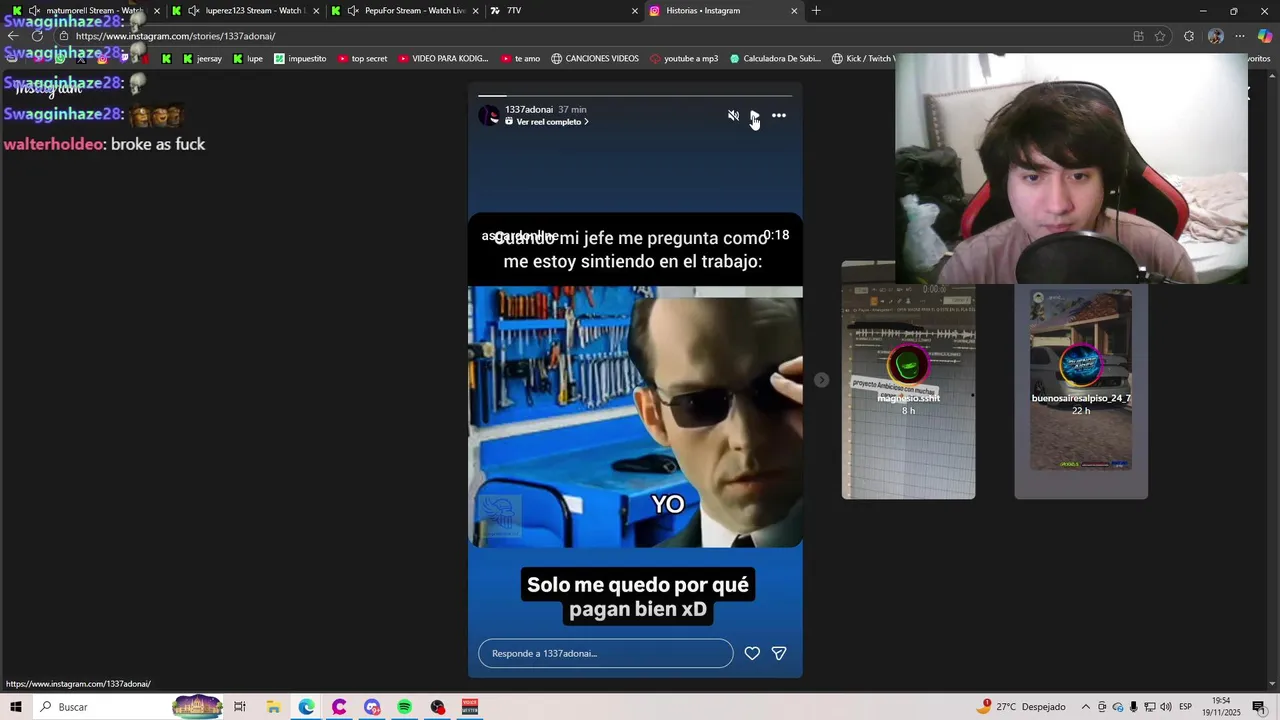This screenshot has height=720, width=1280.
Task: Like the story with the heart icon
Action: pos(752,653)
